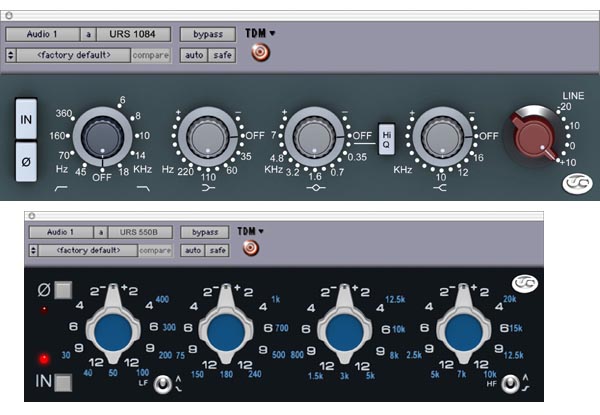Click auto button in URS 550B window
Viewport: 600px width, 415px height.
point(193,251)
